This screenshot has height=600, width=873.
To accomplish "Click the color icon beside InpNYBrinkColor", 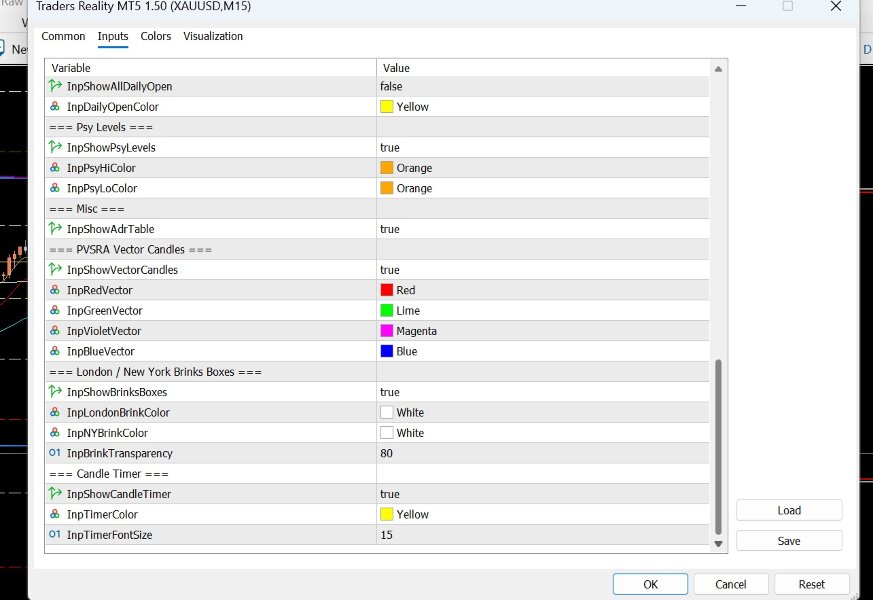I will (x=55, y=432).
